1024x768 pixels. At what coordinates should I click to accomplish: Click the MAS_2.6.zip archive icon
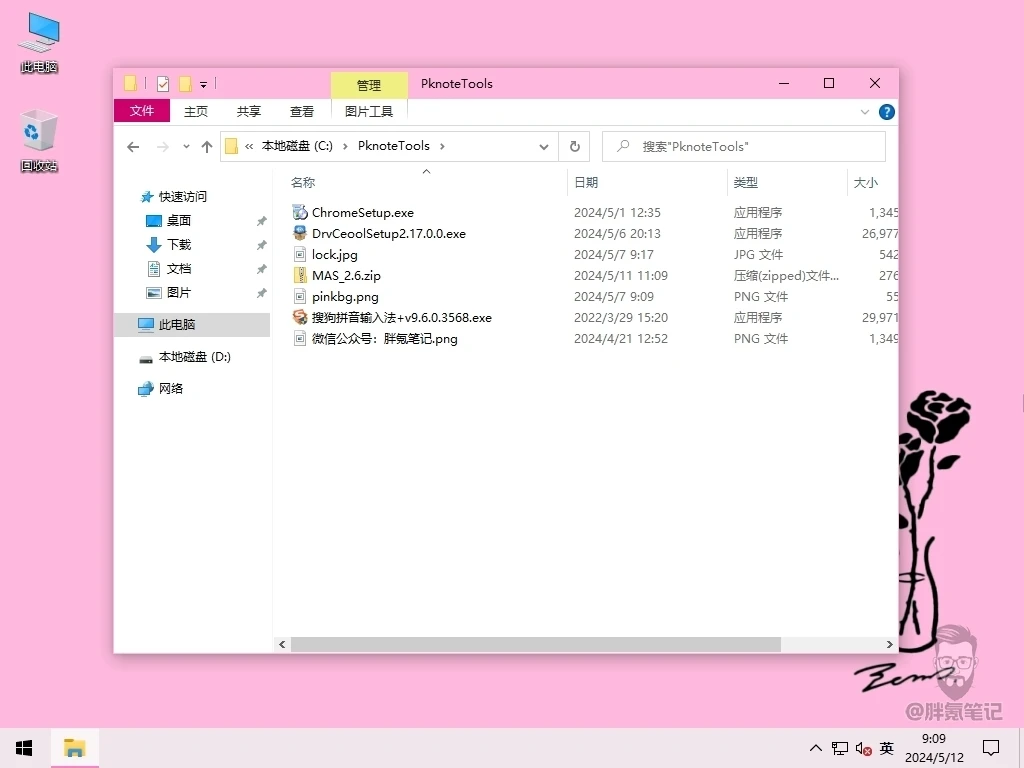[x=300, y=275]
